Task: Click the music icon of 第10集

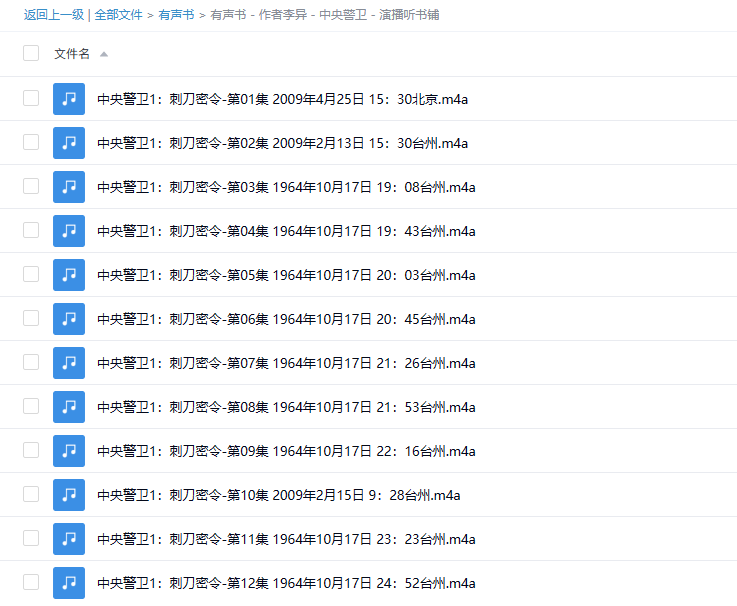Action: (x=69, y=495)
